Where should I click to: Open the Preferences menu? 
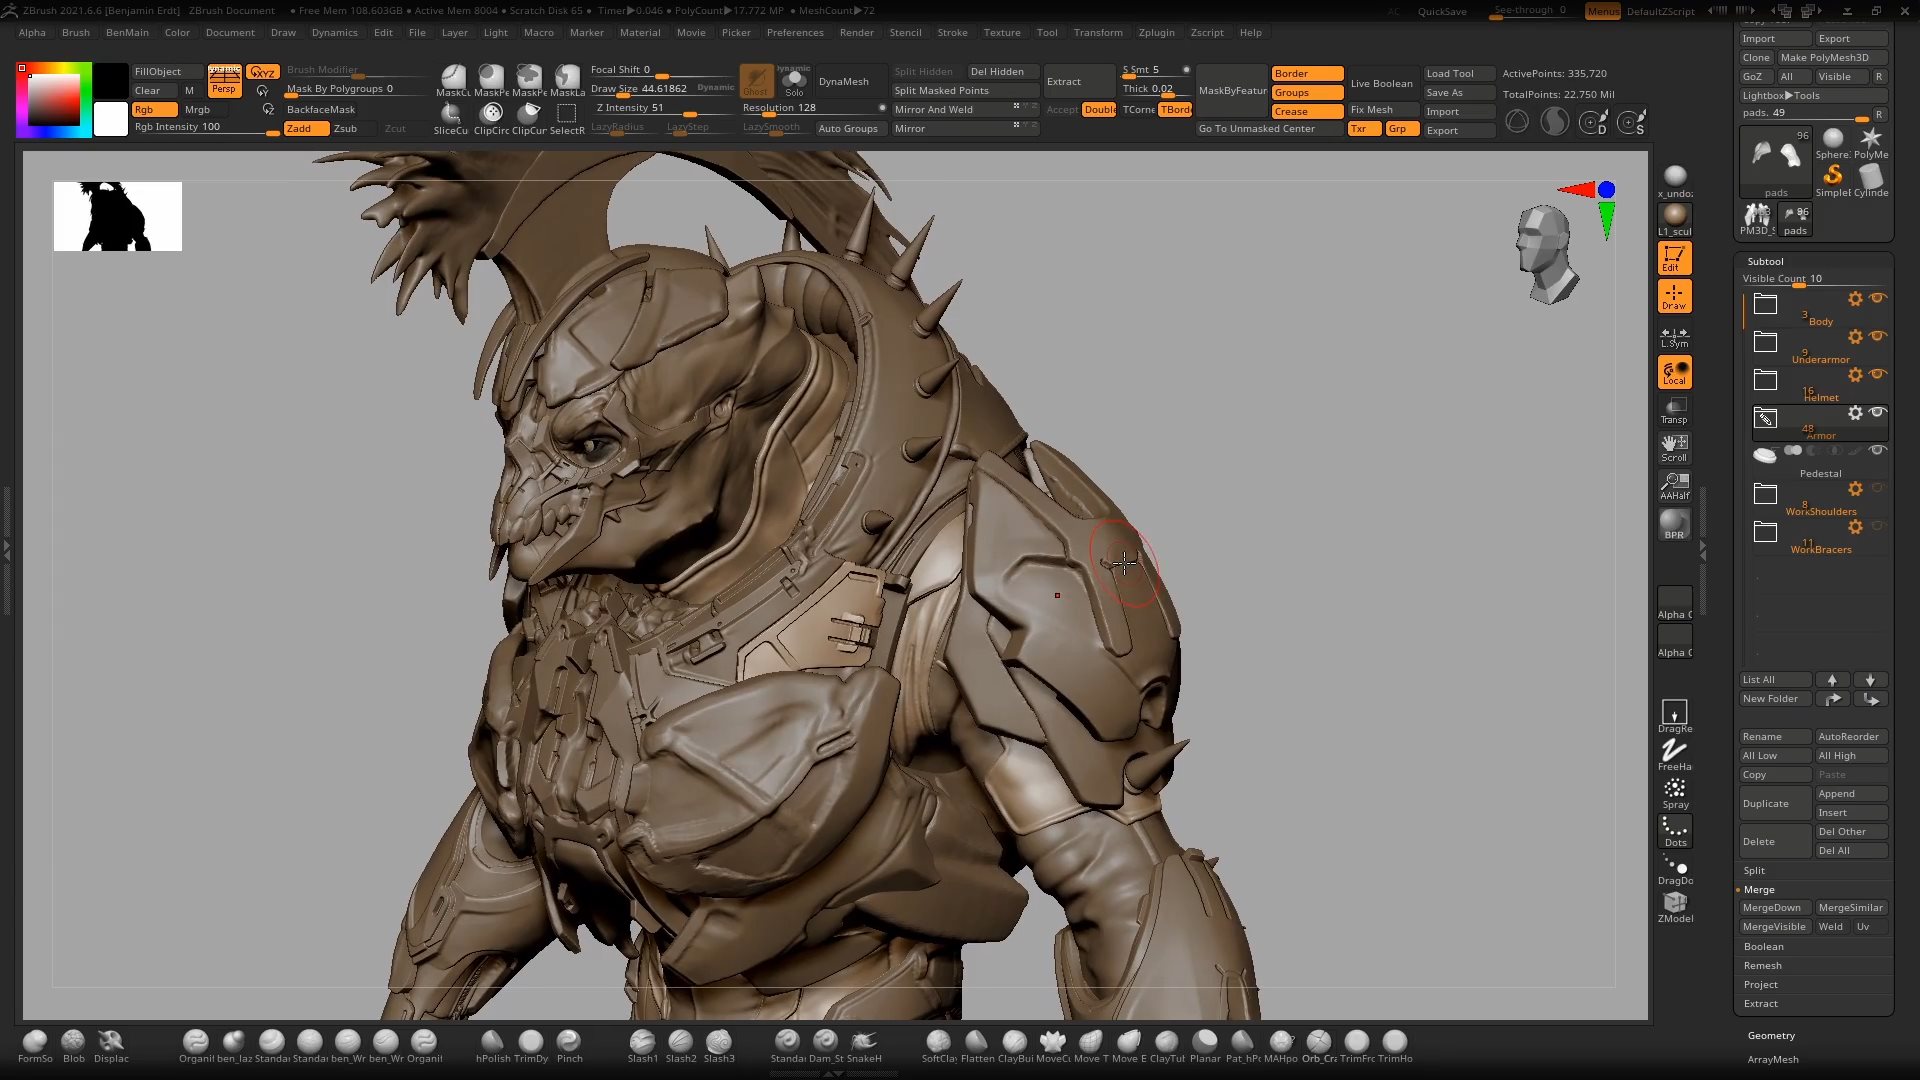[x=795, y=32]
